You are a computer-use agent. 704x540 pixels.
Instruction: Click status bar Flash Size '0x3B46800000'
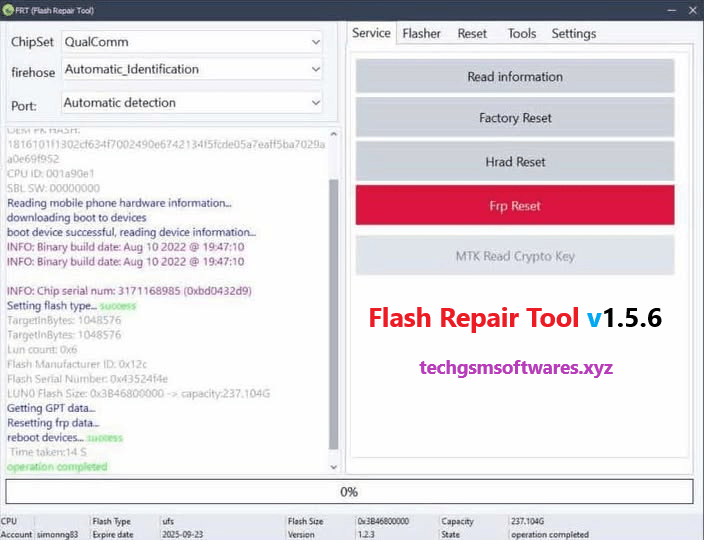point(383,521)
